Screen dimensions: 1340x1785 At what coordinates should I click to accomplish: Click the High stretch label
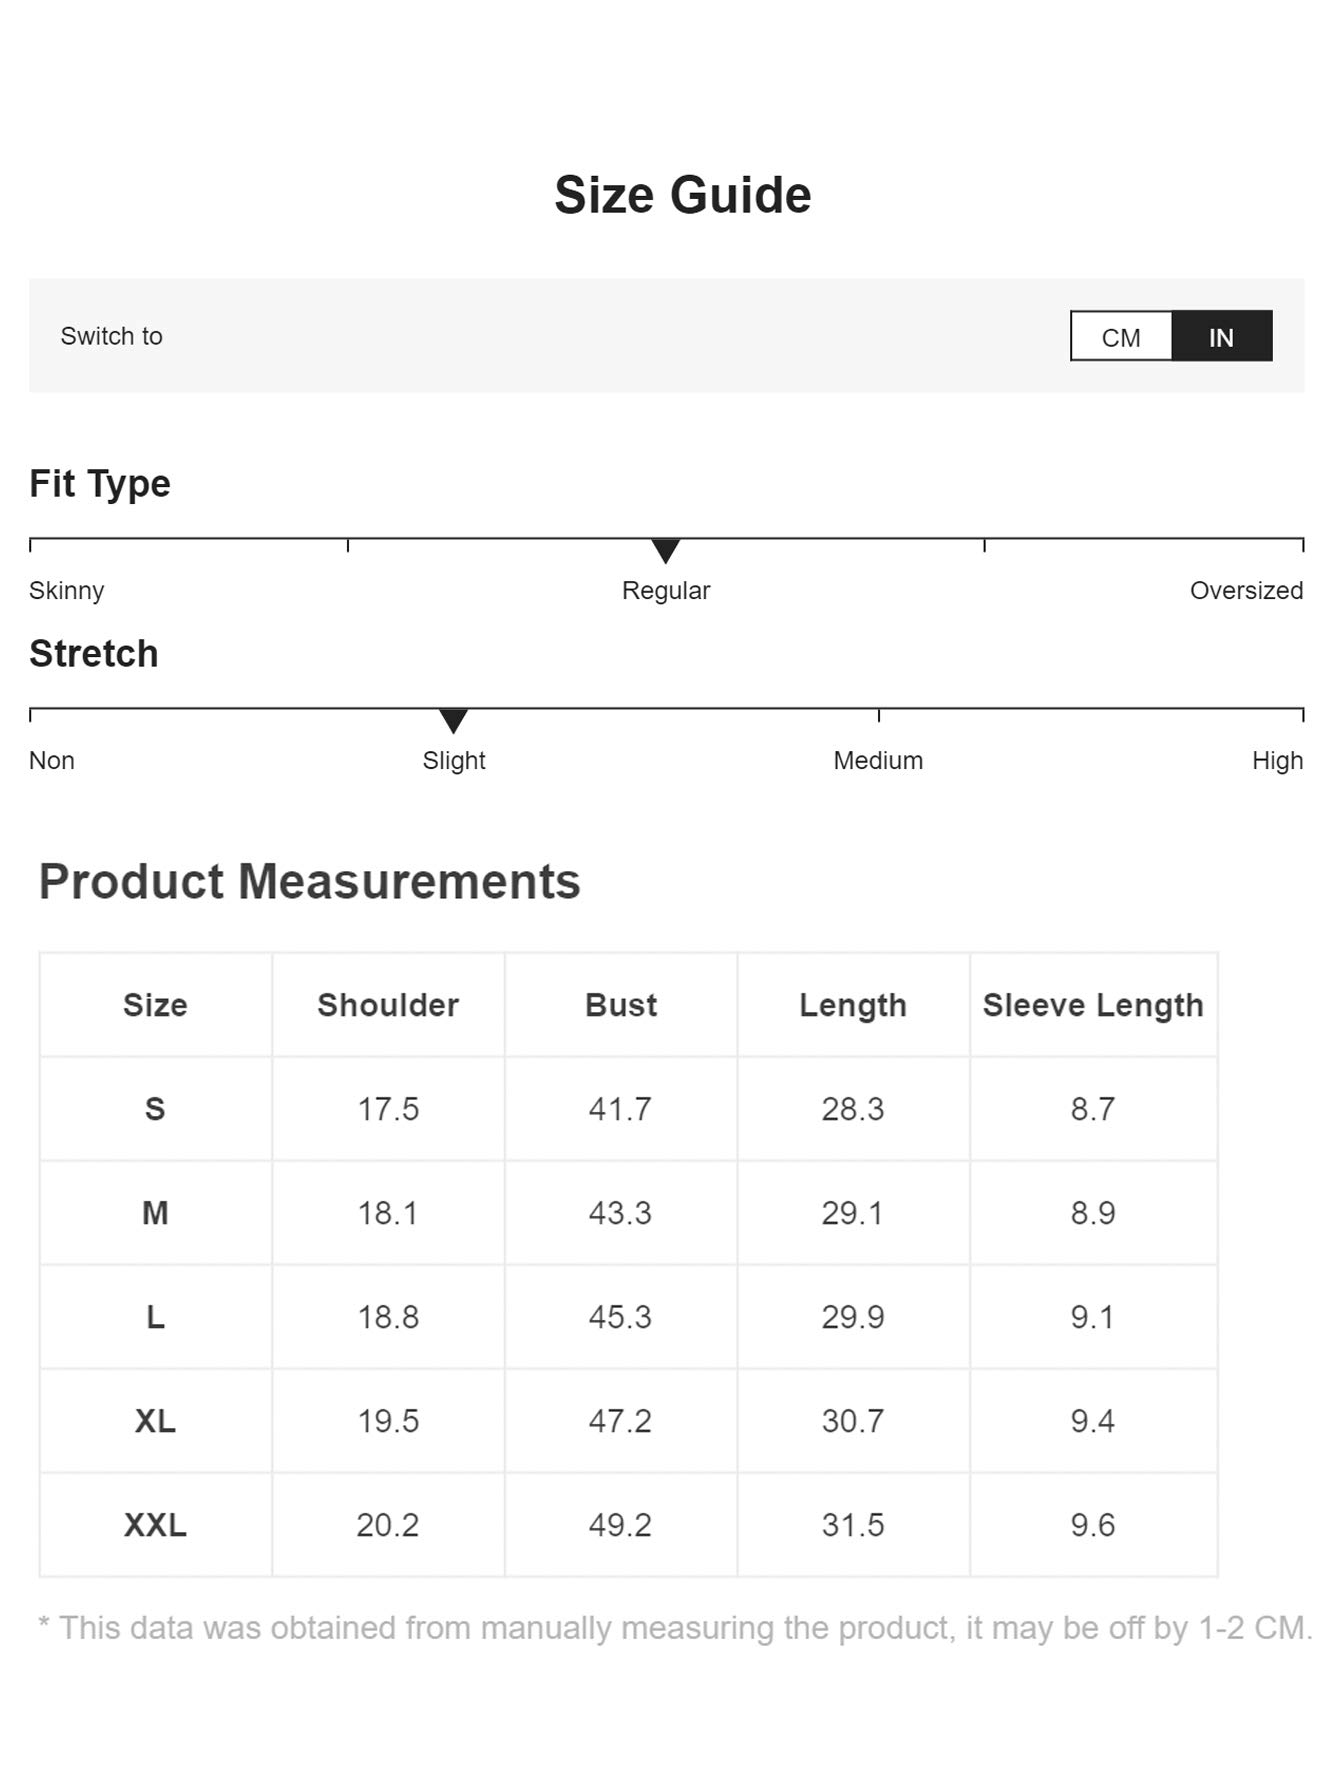pyautogui.click(x=1277, y=760)
